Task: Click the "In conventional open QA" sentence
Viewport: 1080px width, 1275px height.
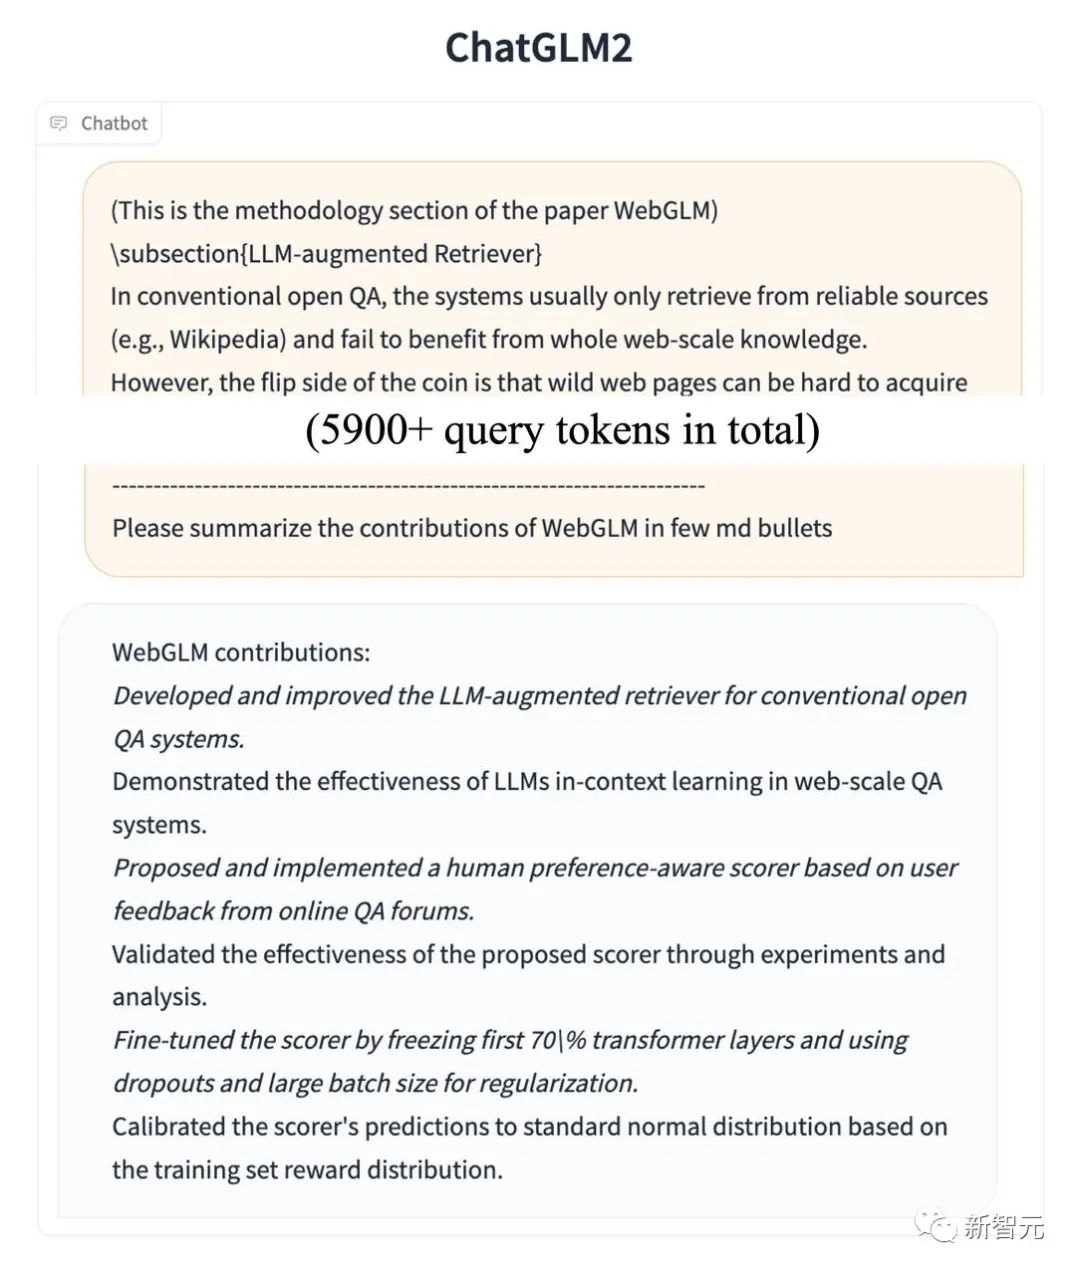Action: coord(549,296)
